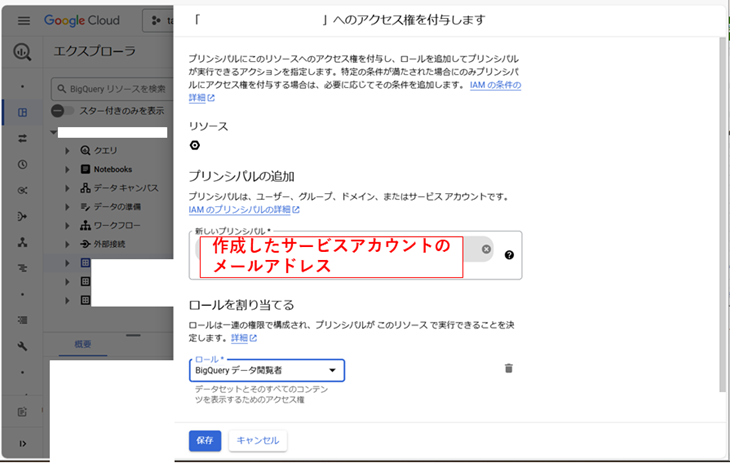Image resolution: width=730 pixels, height=463 pixels.
Task: Click the 新しいプリンシパル input field
Action: (355, 255)
